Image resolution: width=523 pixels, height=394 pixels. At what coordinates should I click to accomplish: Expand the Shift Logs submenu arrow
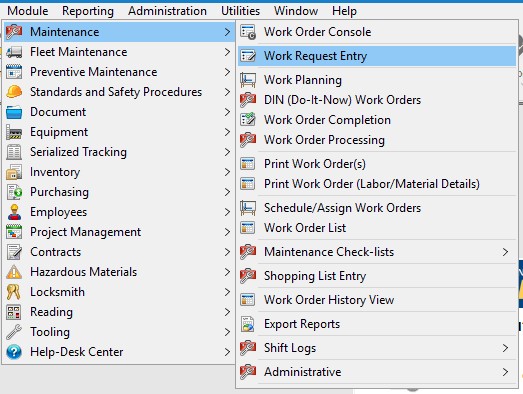505,348
